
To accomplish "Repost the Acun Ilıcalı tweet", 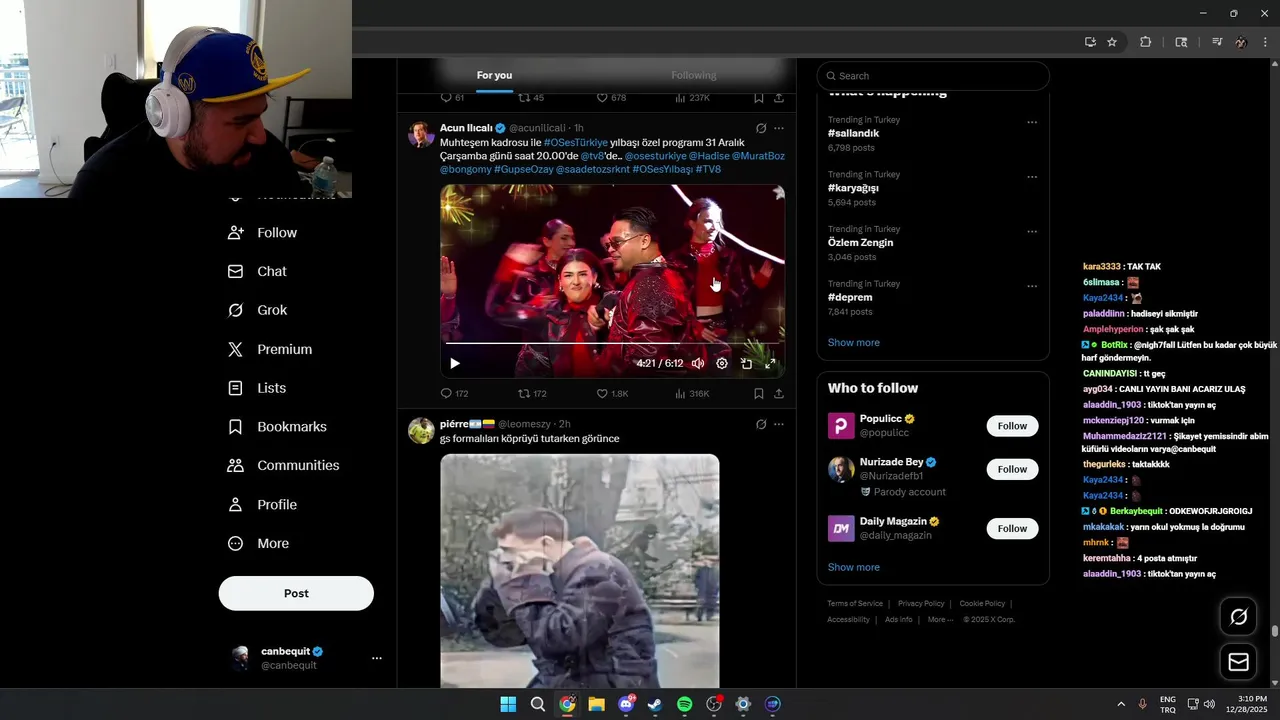I will tap(532, 394).
